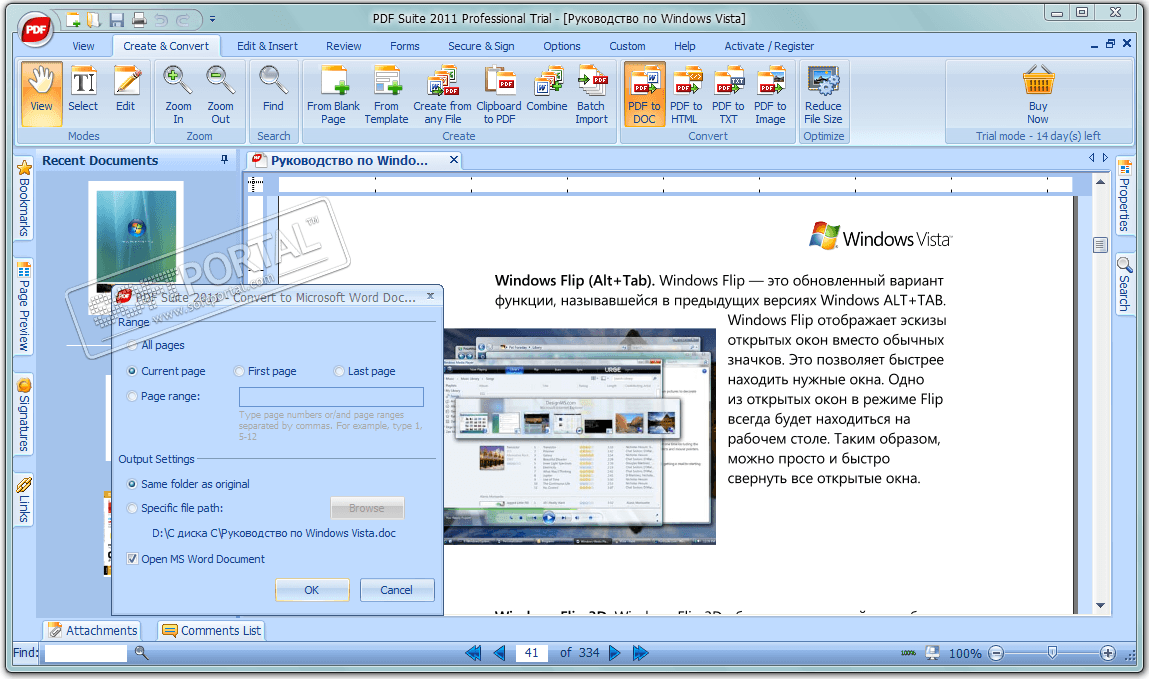Viewport: 1149px width, 679px height.
Task: Click the Page range text field
Action: pyautogui.click(x=331, y=396)
